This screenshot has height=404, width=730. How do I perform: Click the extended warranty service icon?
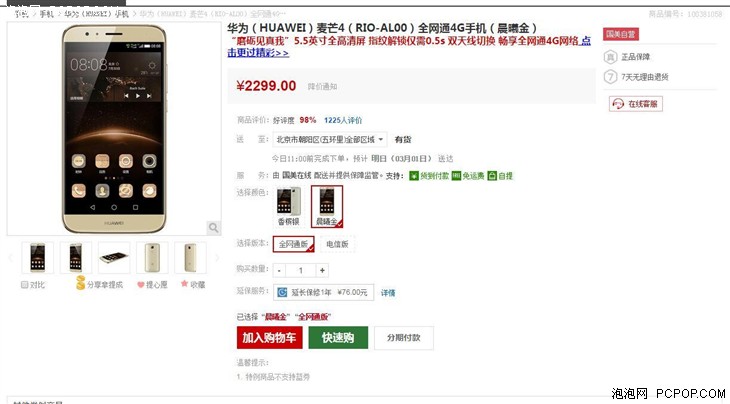pos(282,292)
